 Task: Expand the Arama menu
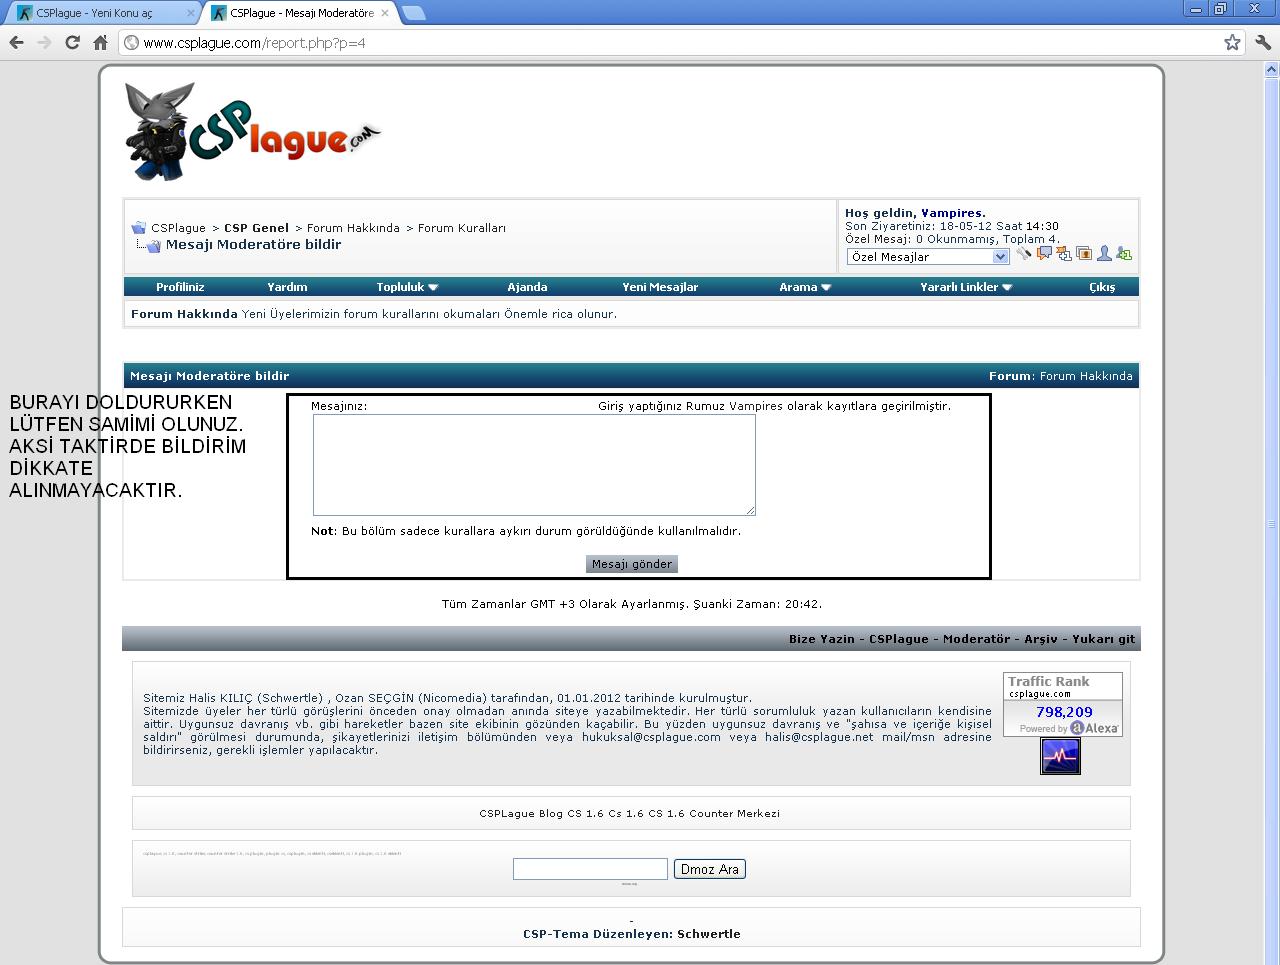click(805, 287)
